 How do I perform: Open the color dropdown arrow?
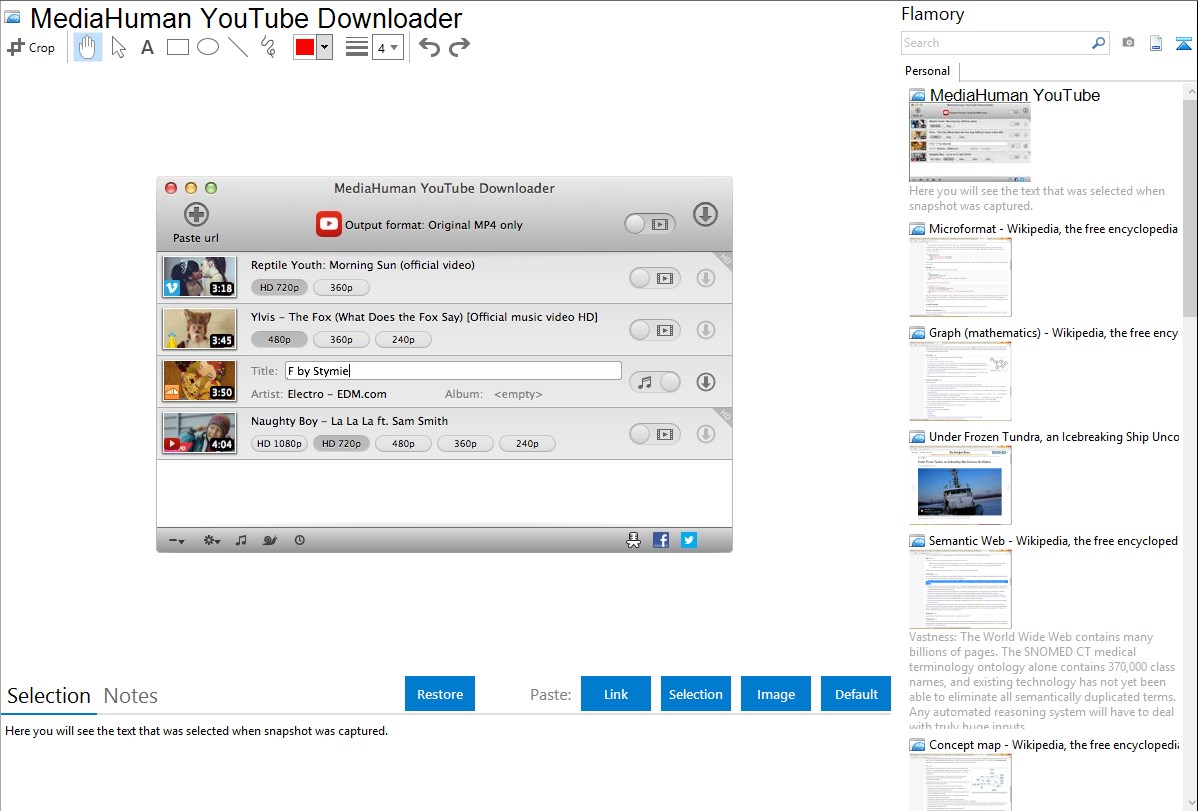point(325,47)
